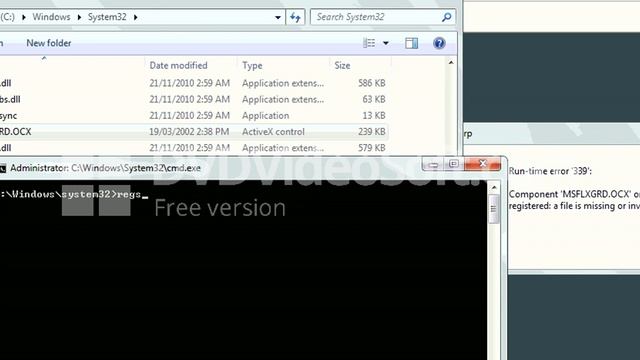The width and height of the screenshot is (640, 360).
Task: Minimize the cmd.exe window
Action: pyautogui.click(x=433, y=164)
